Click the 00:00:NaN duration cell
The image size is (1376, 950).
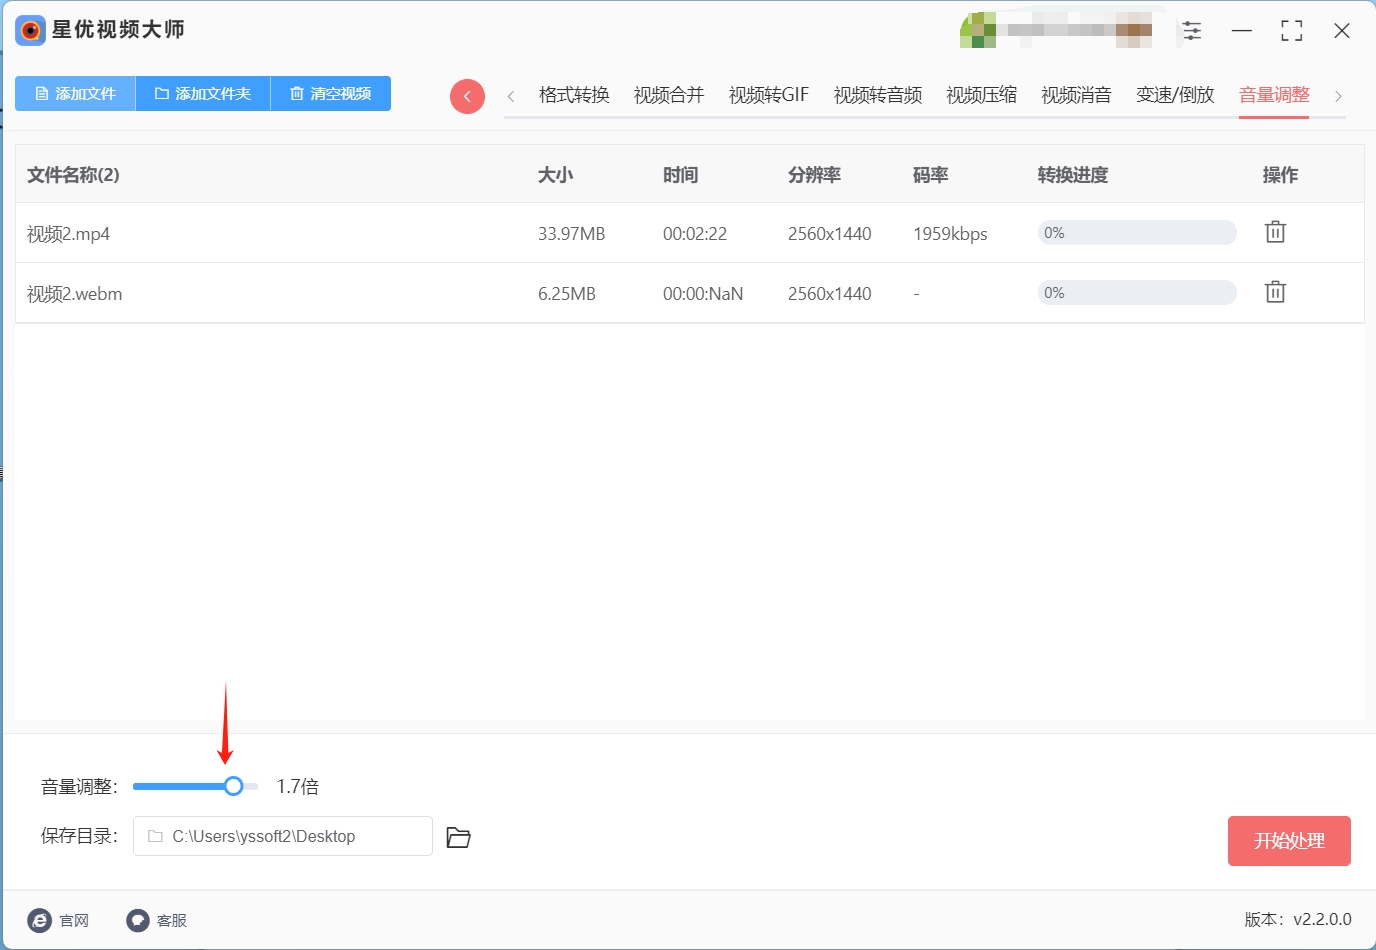point(702,294)
